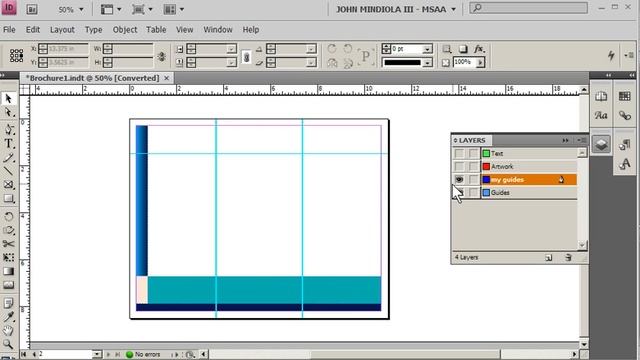Click the fx effects button
The image size is (640, 360).
click(x=479, y=49)
